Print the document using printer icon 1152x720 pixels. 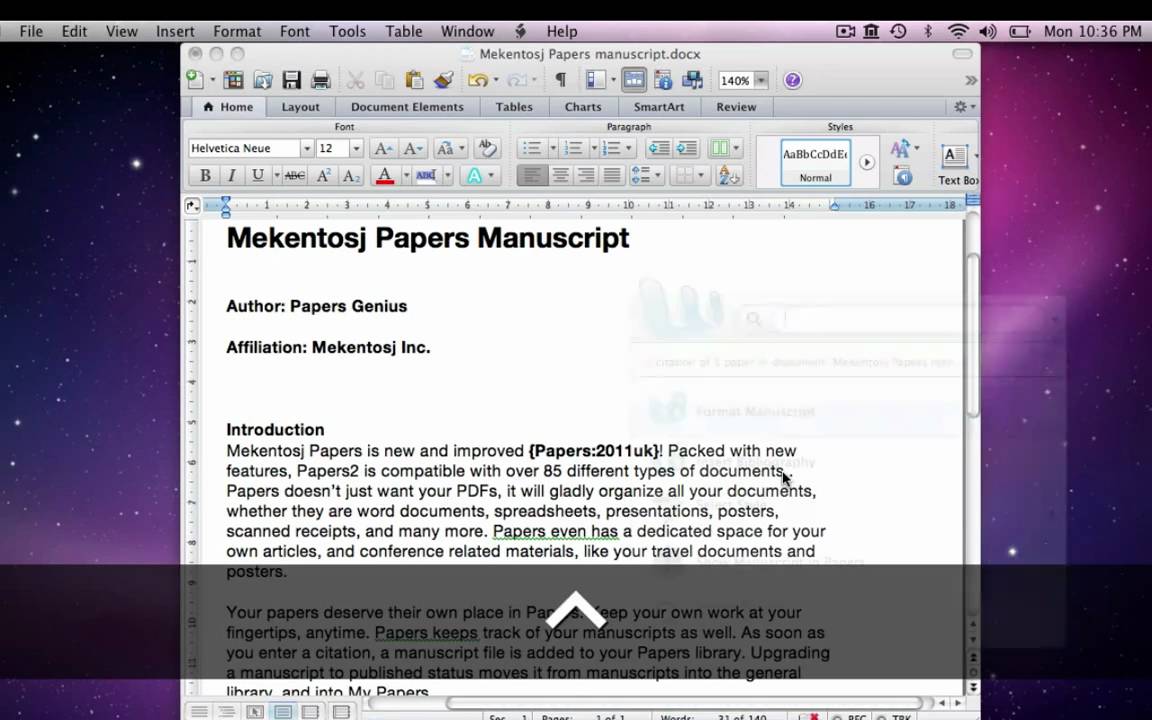(x=320, y=80)
